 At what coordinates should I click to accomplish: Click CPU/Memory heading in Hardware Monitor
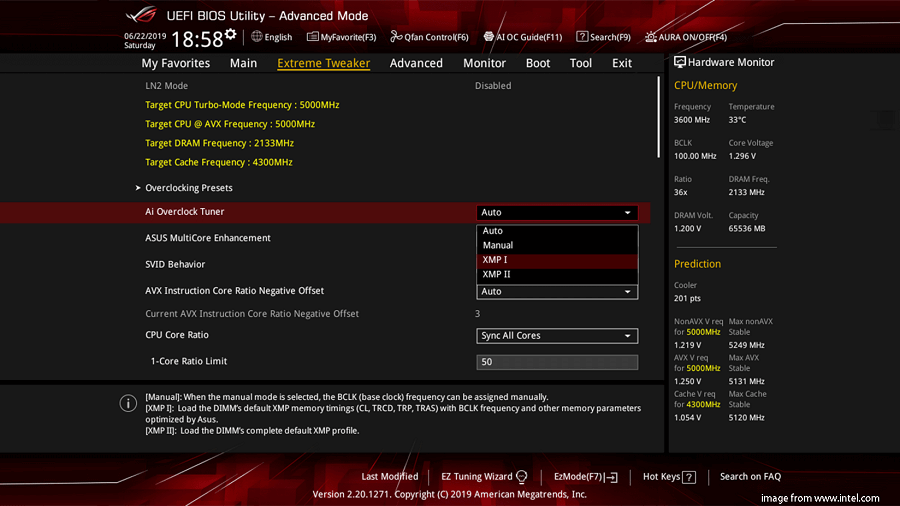705,85
